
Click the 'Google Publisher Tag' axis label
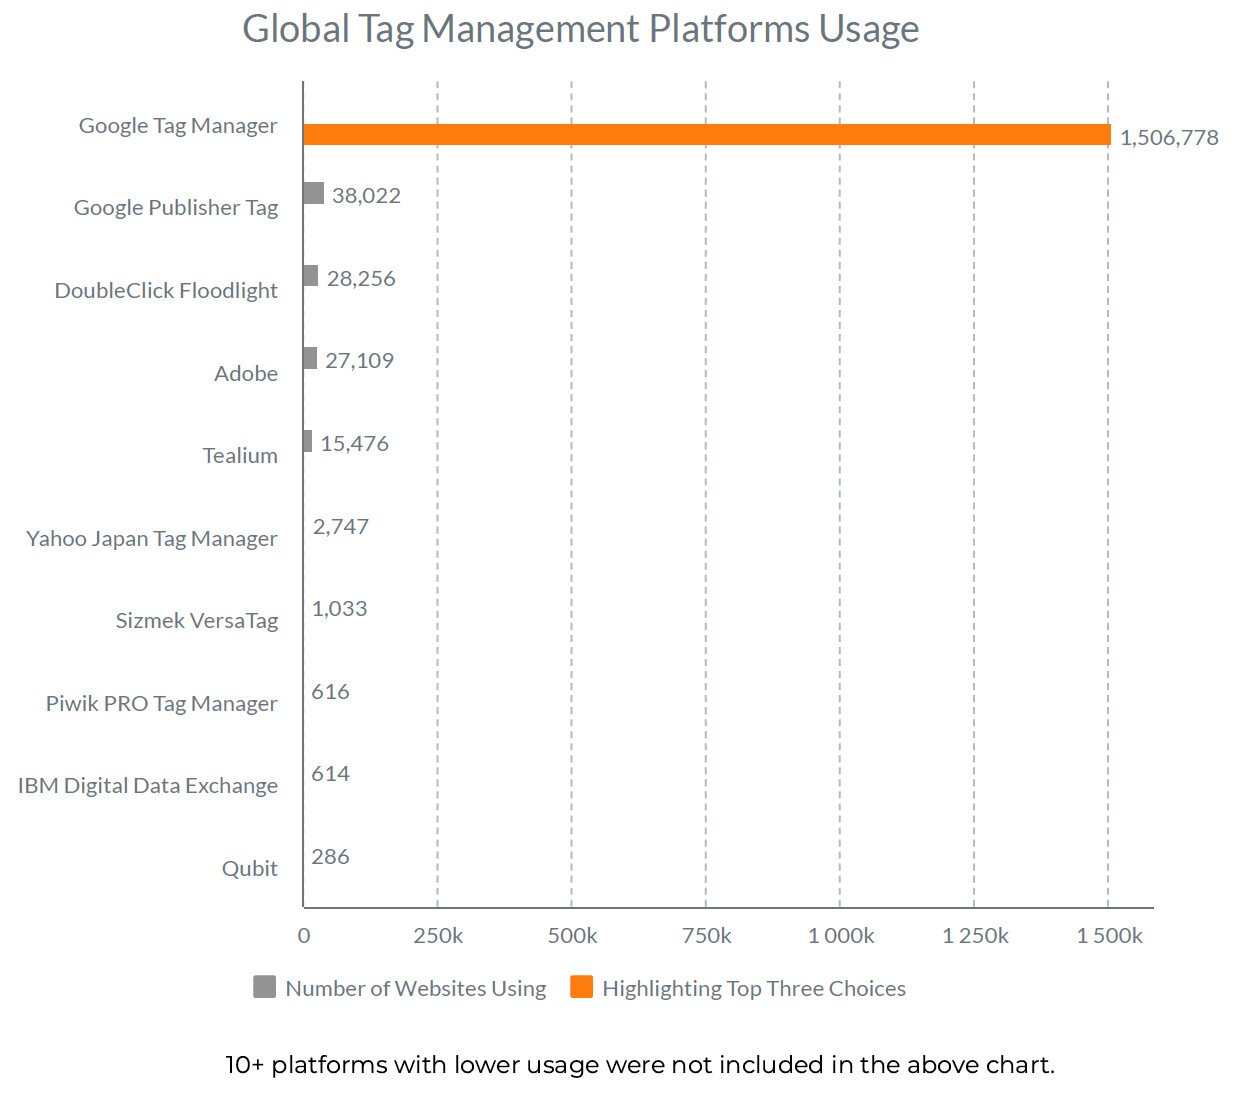point(176,208)
